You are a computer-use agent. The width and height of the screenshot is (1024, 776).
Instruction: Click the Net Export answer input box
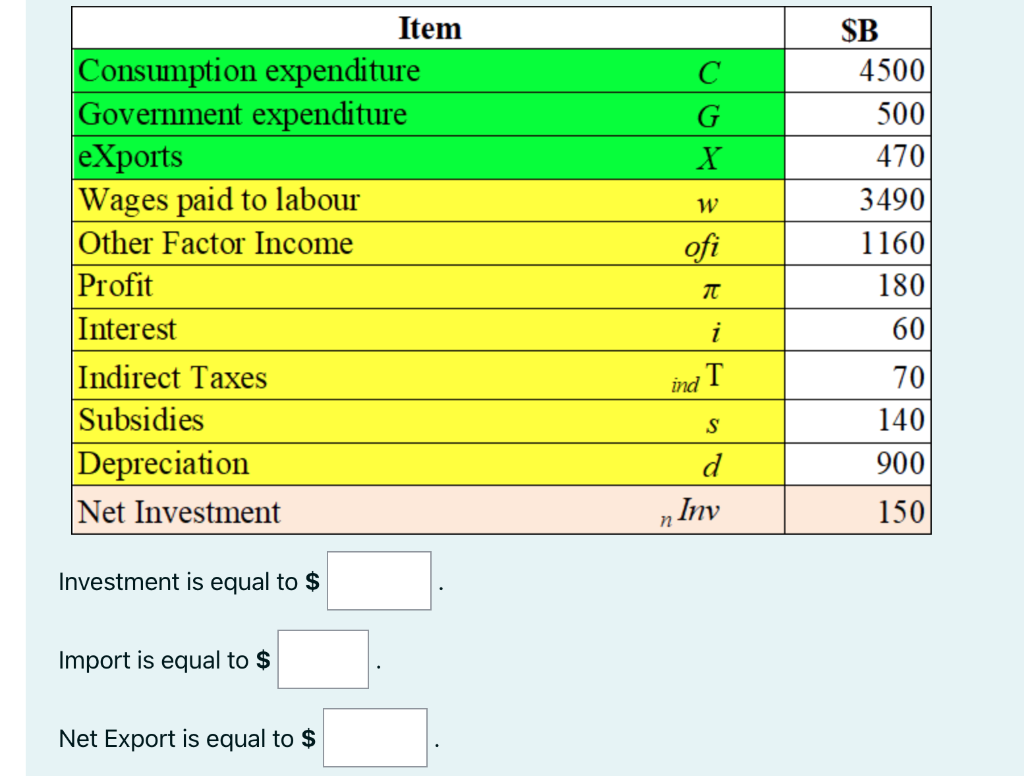point(374,737)
